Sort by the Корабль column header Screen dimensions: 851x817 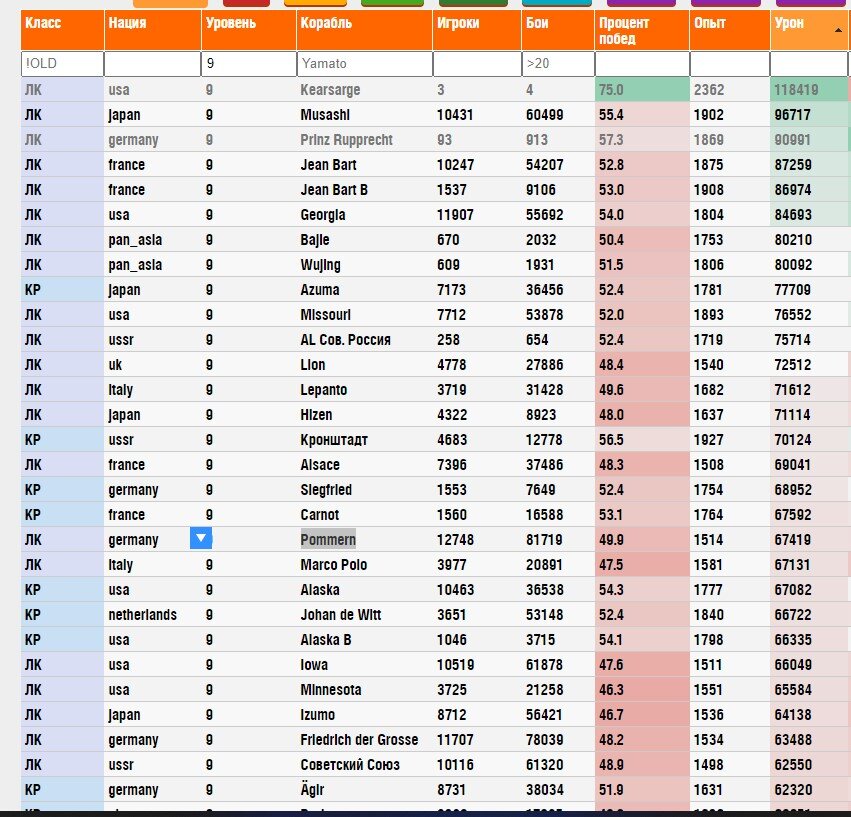point(365,30)
